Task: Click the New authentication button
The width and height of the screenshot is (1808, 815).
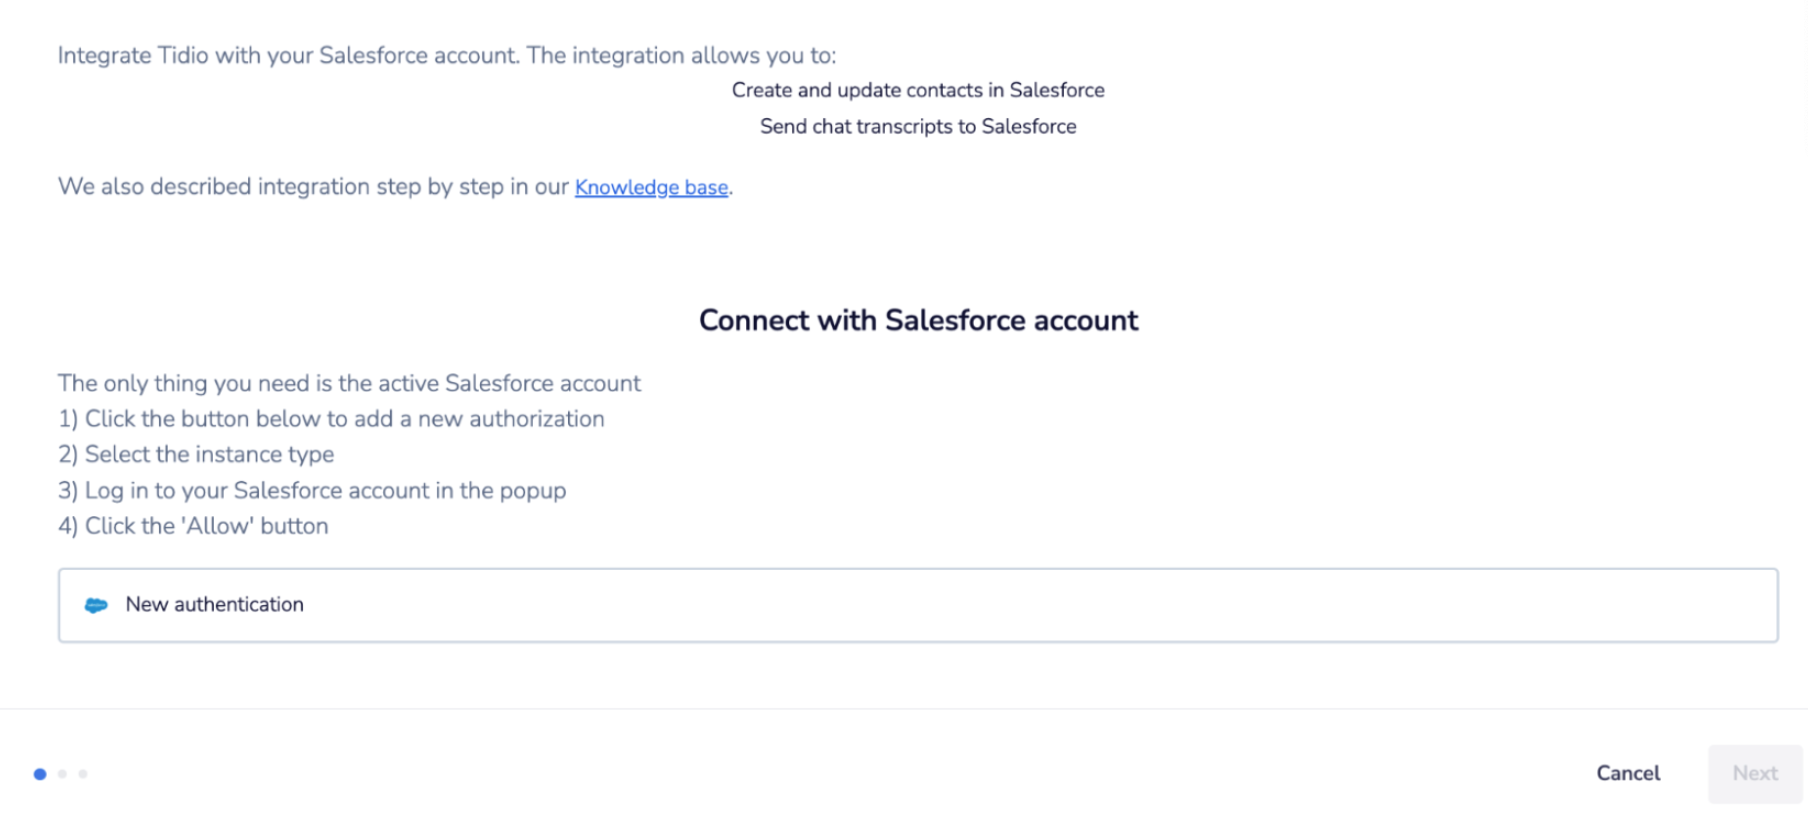Action: [x=918, y=605]
